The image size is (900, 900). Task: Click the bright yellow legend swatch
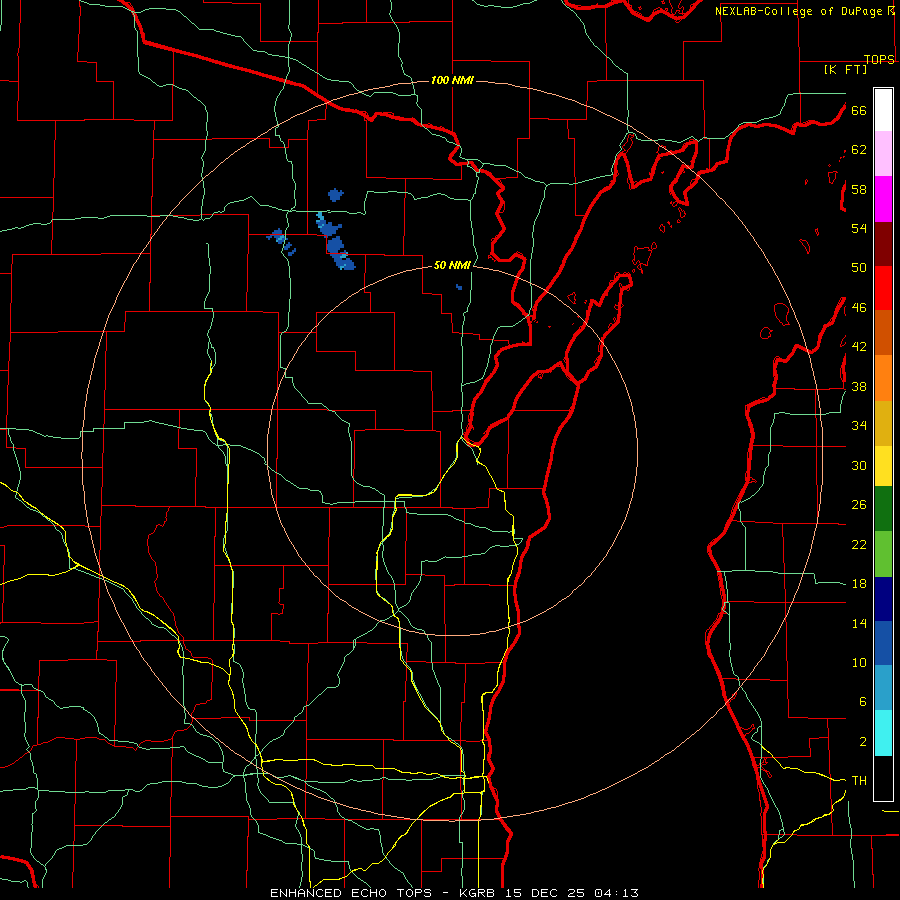[x=883, y=466]
